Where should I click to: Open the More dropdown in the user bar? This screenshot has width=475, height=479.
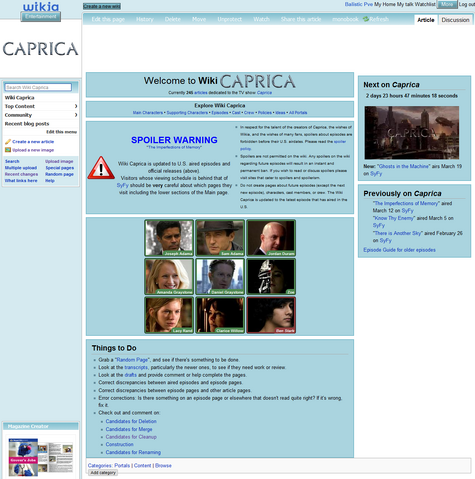[x=447, y=4]
